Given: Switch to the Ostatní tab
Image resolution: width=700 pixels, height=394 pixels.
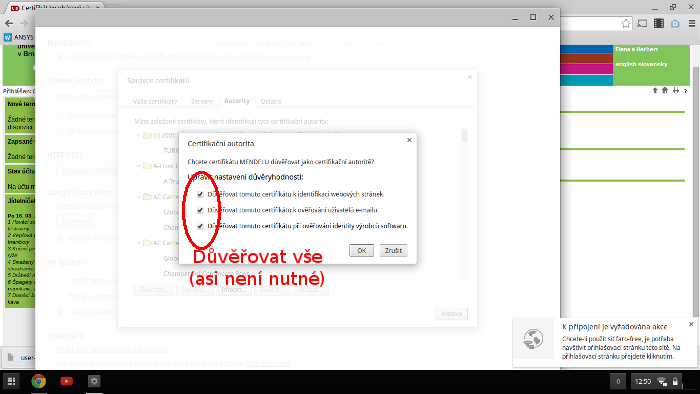Looking at the screenshot, I should coord(271,101).
